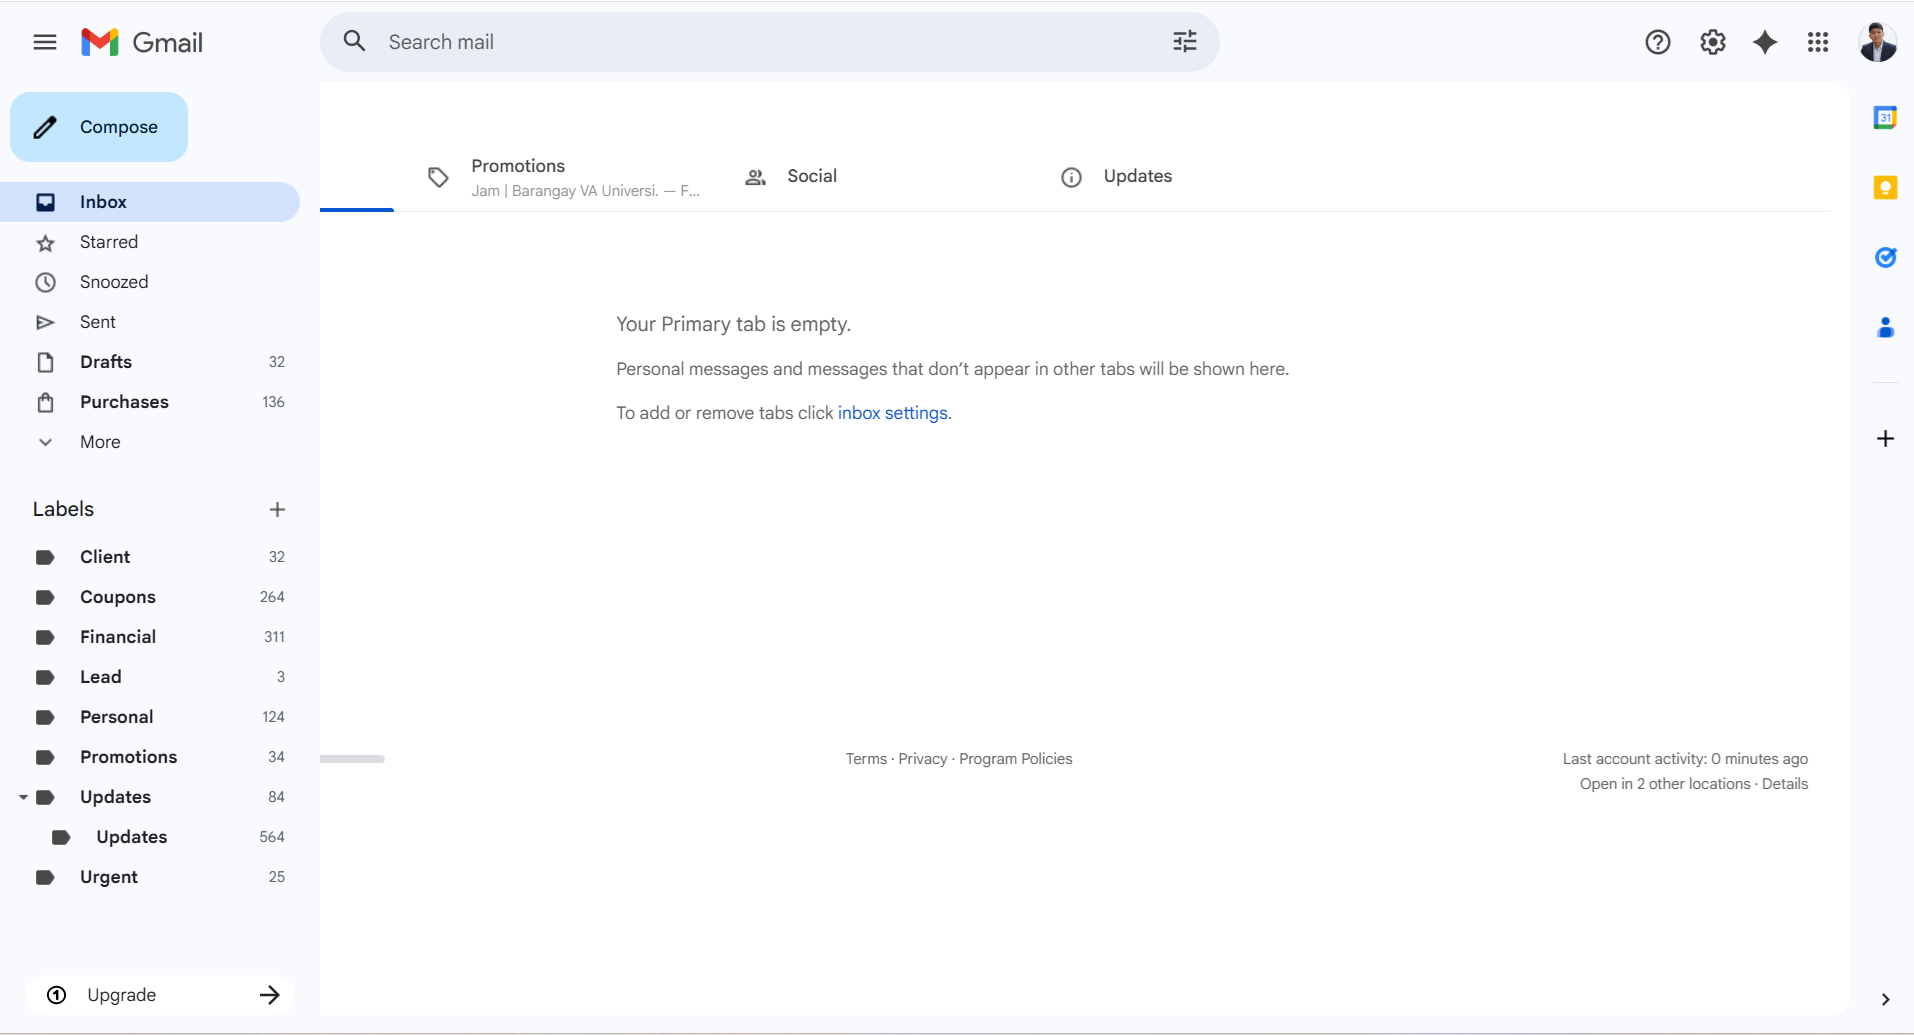The image size is (1914, 1035).
Task: Open Gmail Settings with the gear icon
Action: point(1712,42)
